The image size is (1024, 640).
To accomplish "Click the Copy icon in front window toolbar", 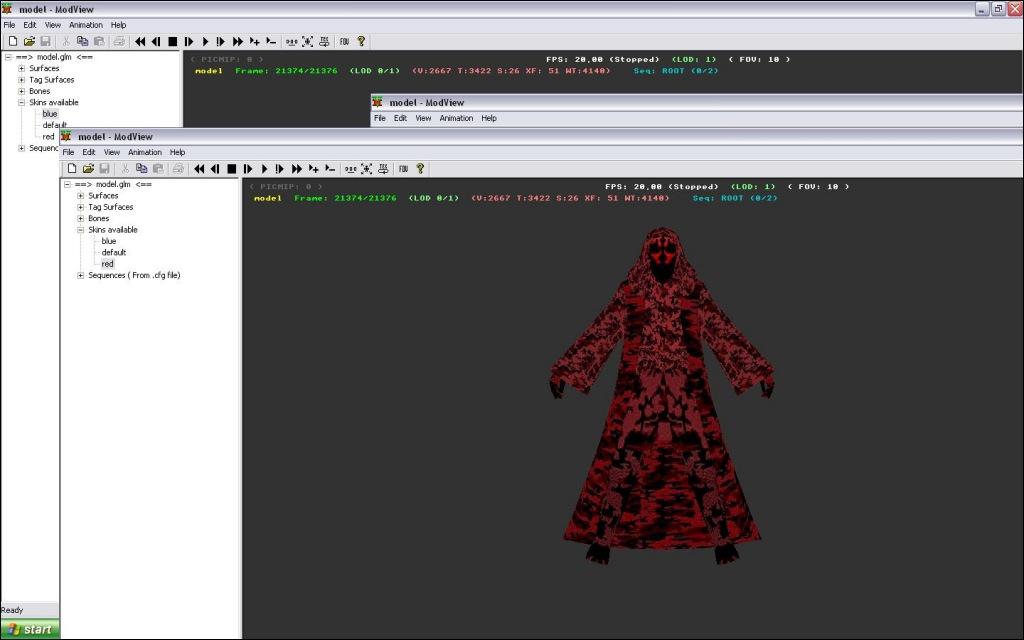I will [141, 169].
